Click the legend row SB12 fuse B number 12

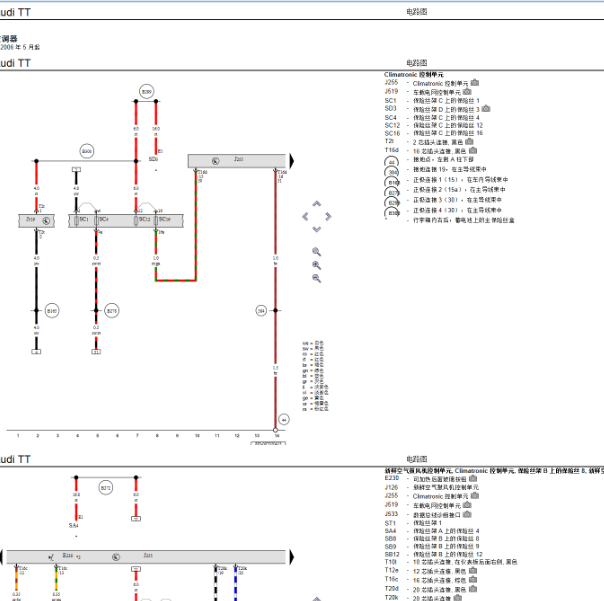click(433, 554)
